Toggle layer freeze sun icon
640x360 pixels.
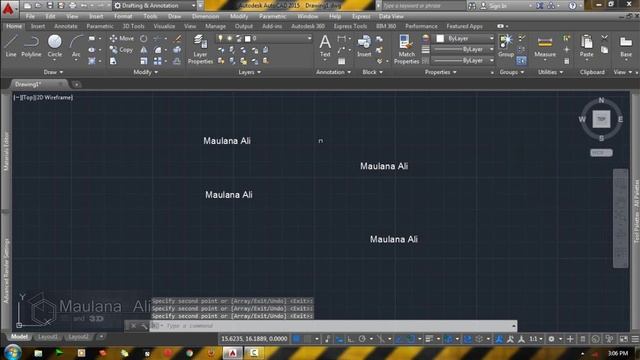(229, 38)
